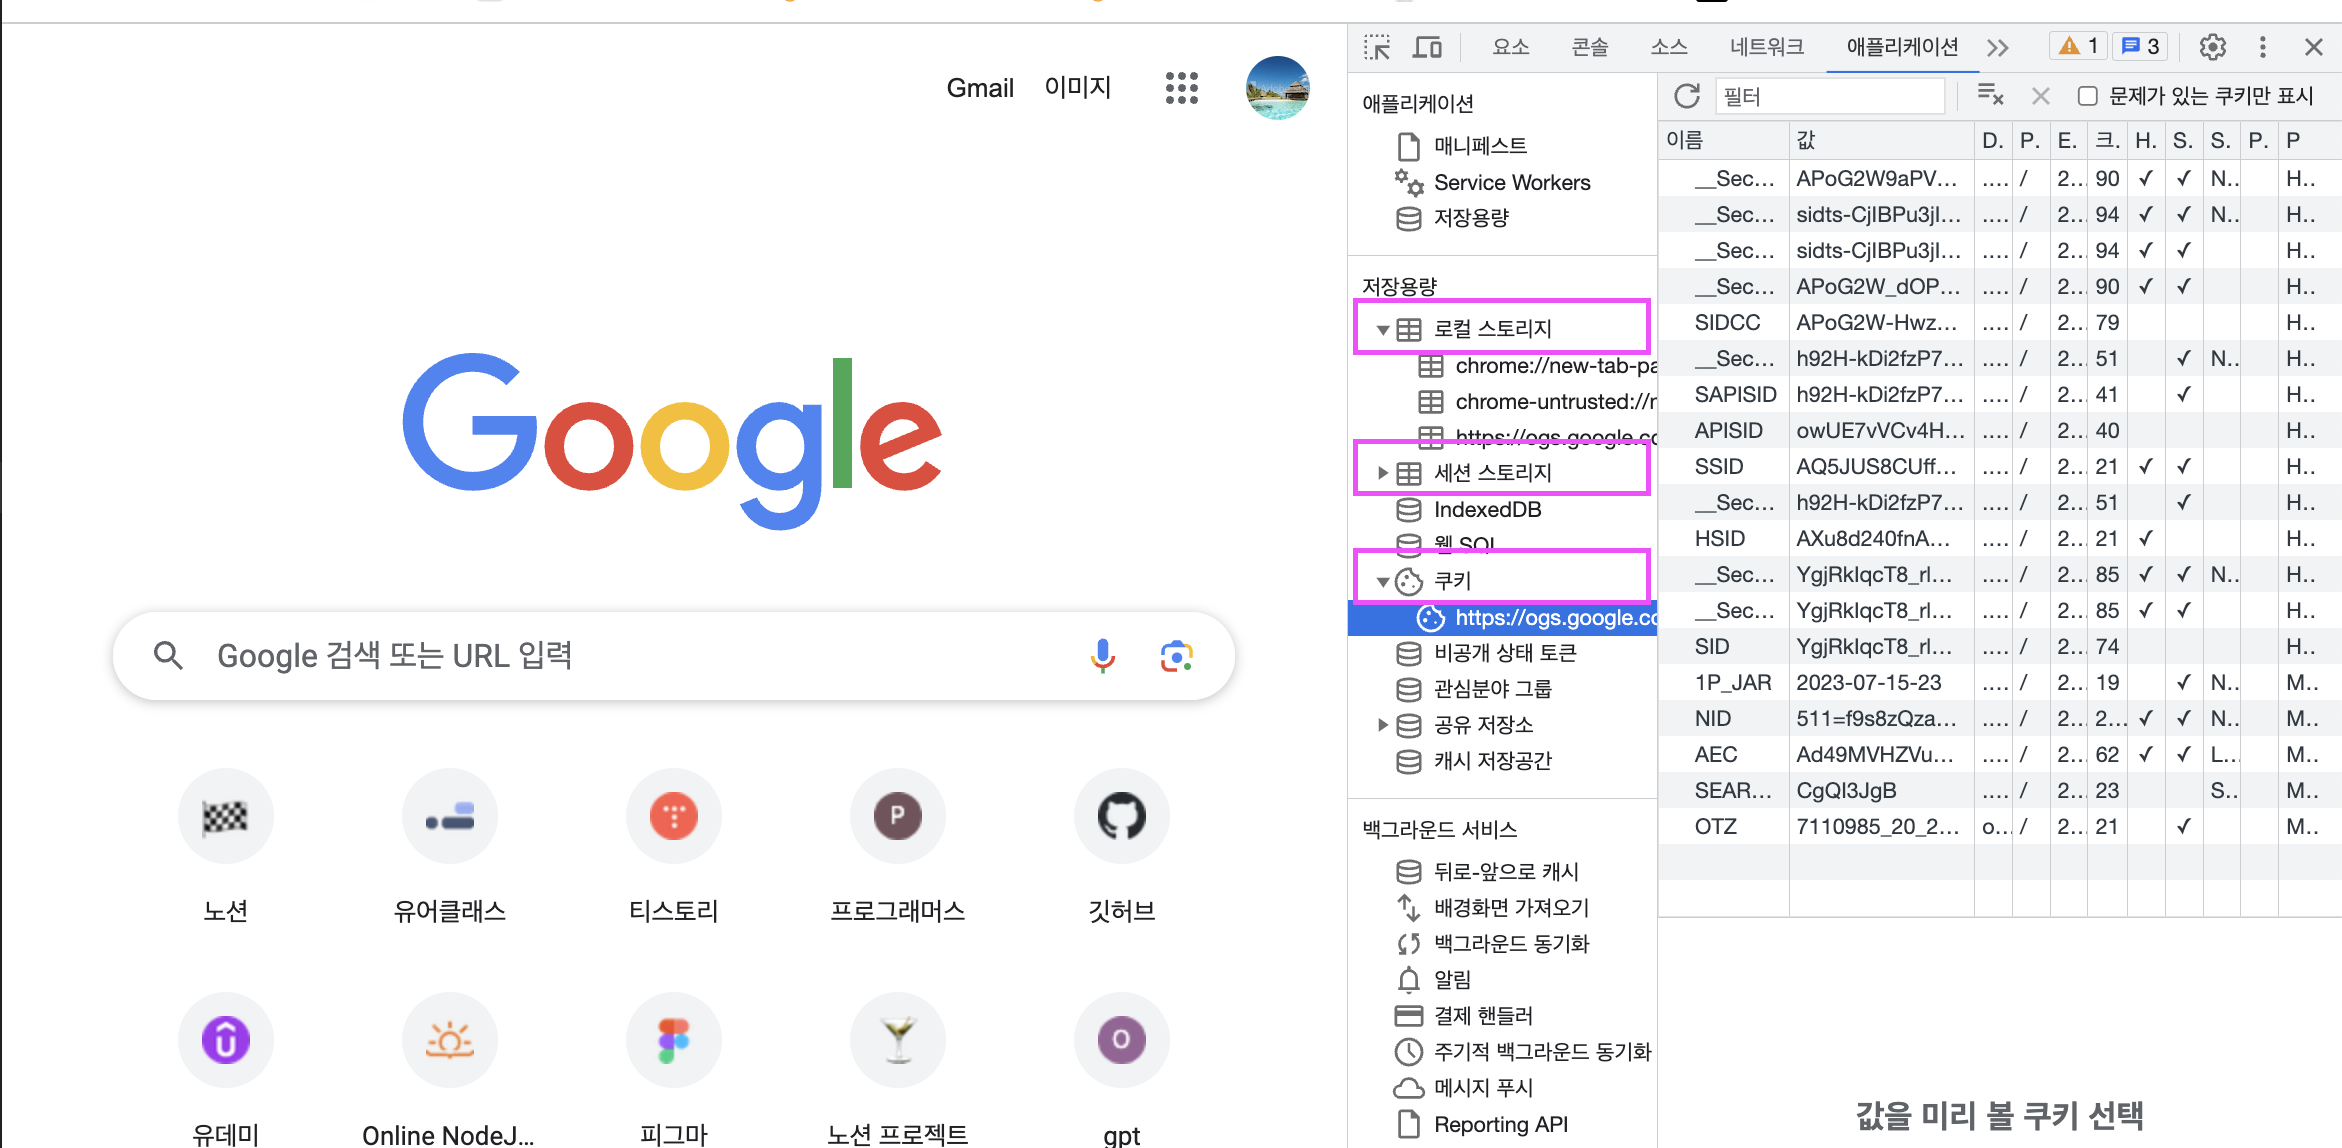This screenshot has width=2342, height=1148.
Task: Open the 노션 shortcut
Action: pos(226,848)
